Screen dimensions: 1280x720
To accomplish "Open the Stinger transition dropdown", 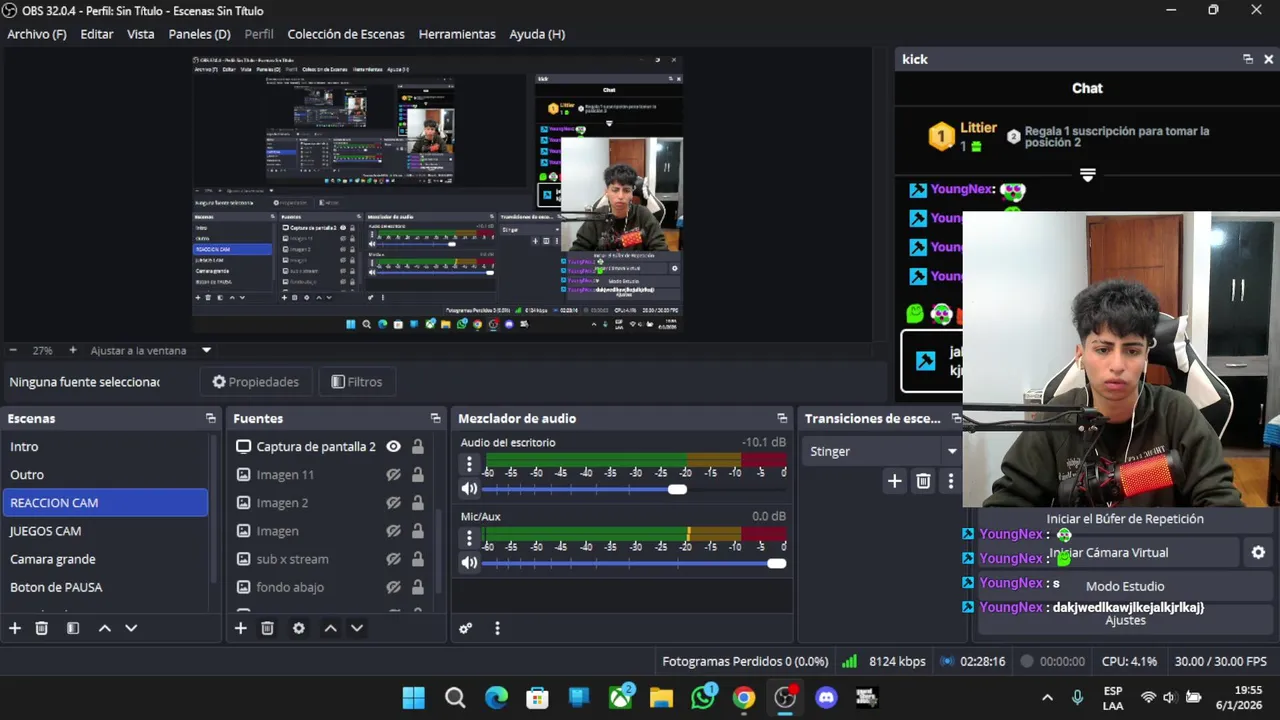I will [882, 451].
